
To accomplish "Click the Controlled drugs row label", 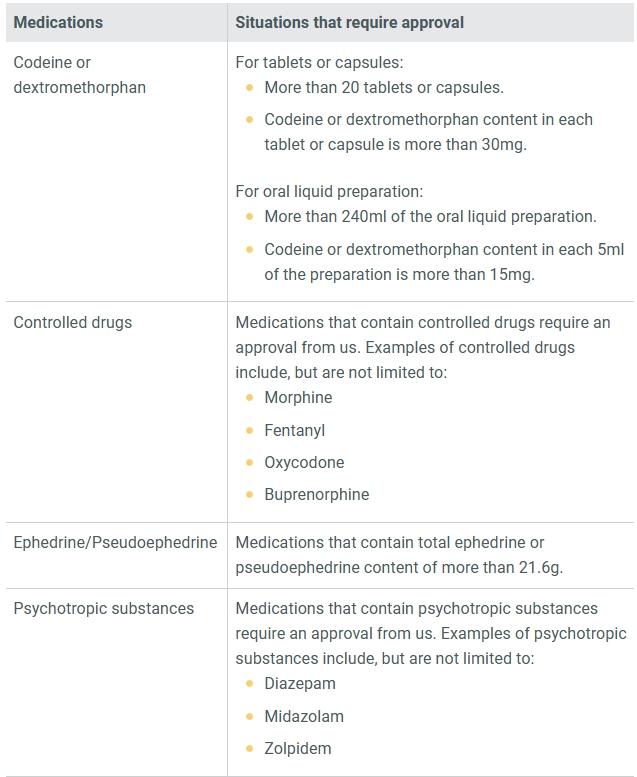I will tap(73, 323).
